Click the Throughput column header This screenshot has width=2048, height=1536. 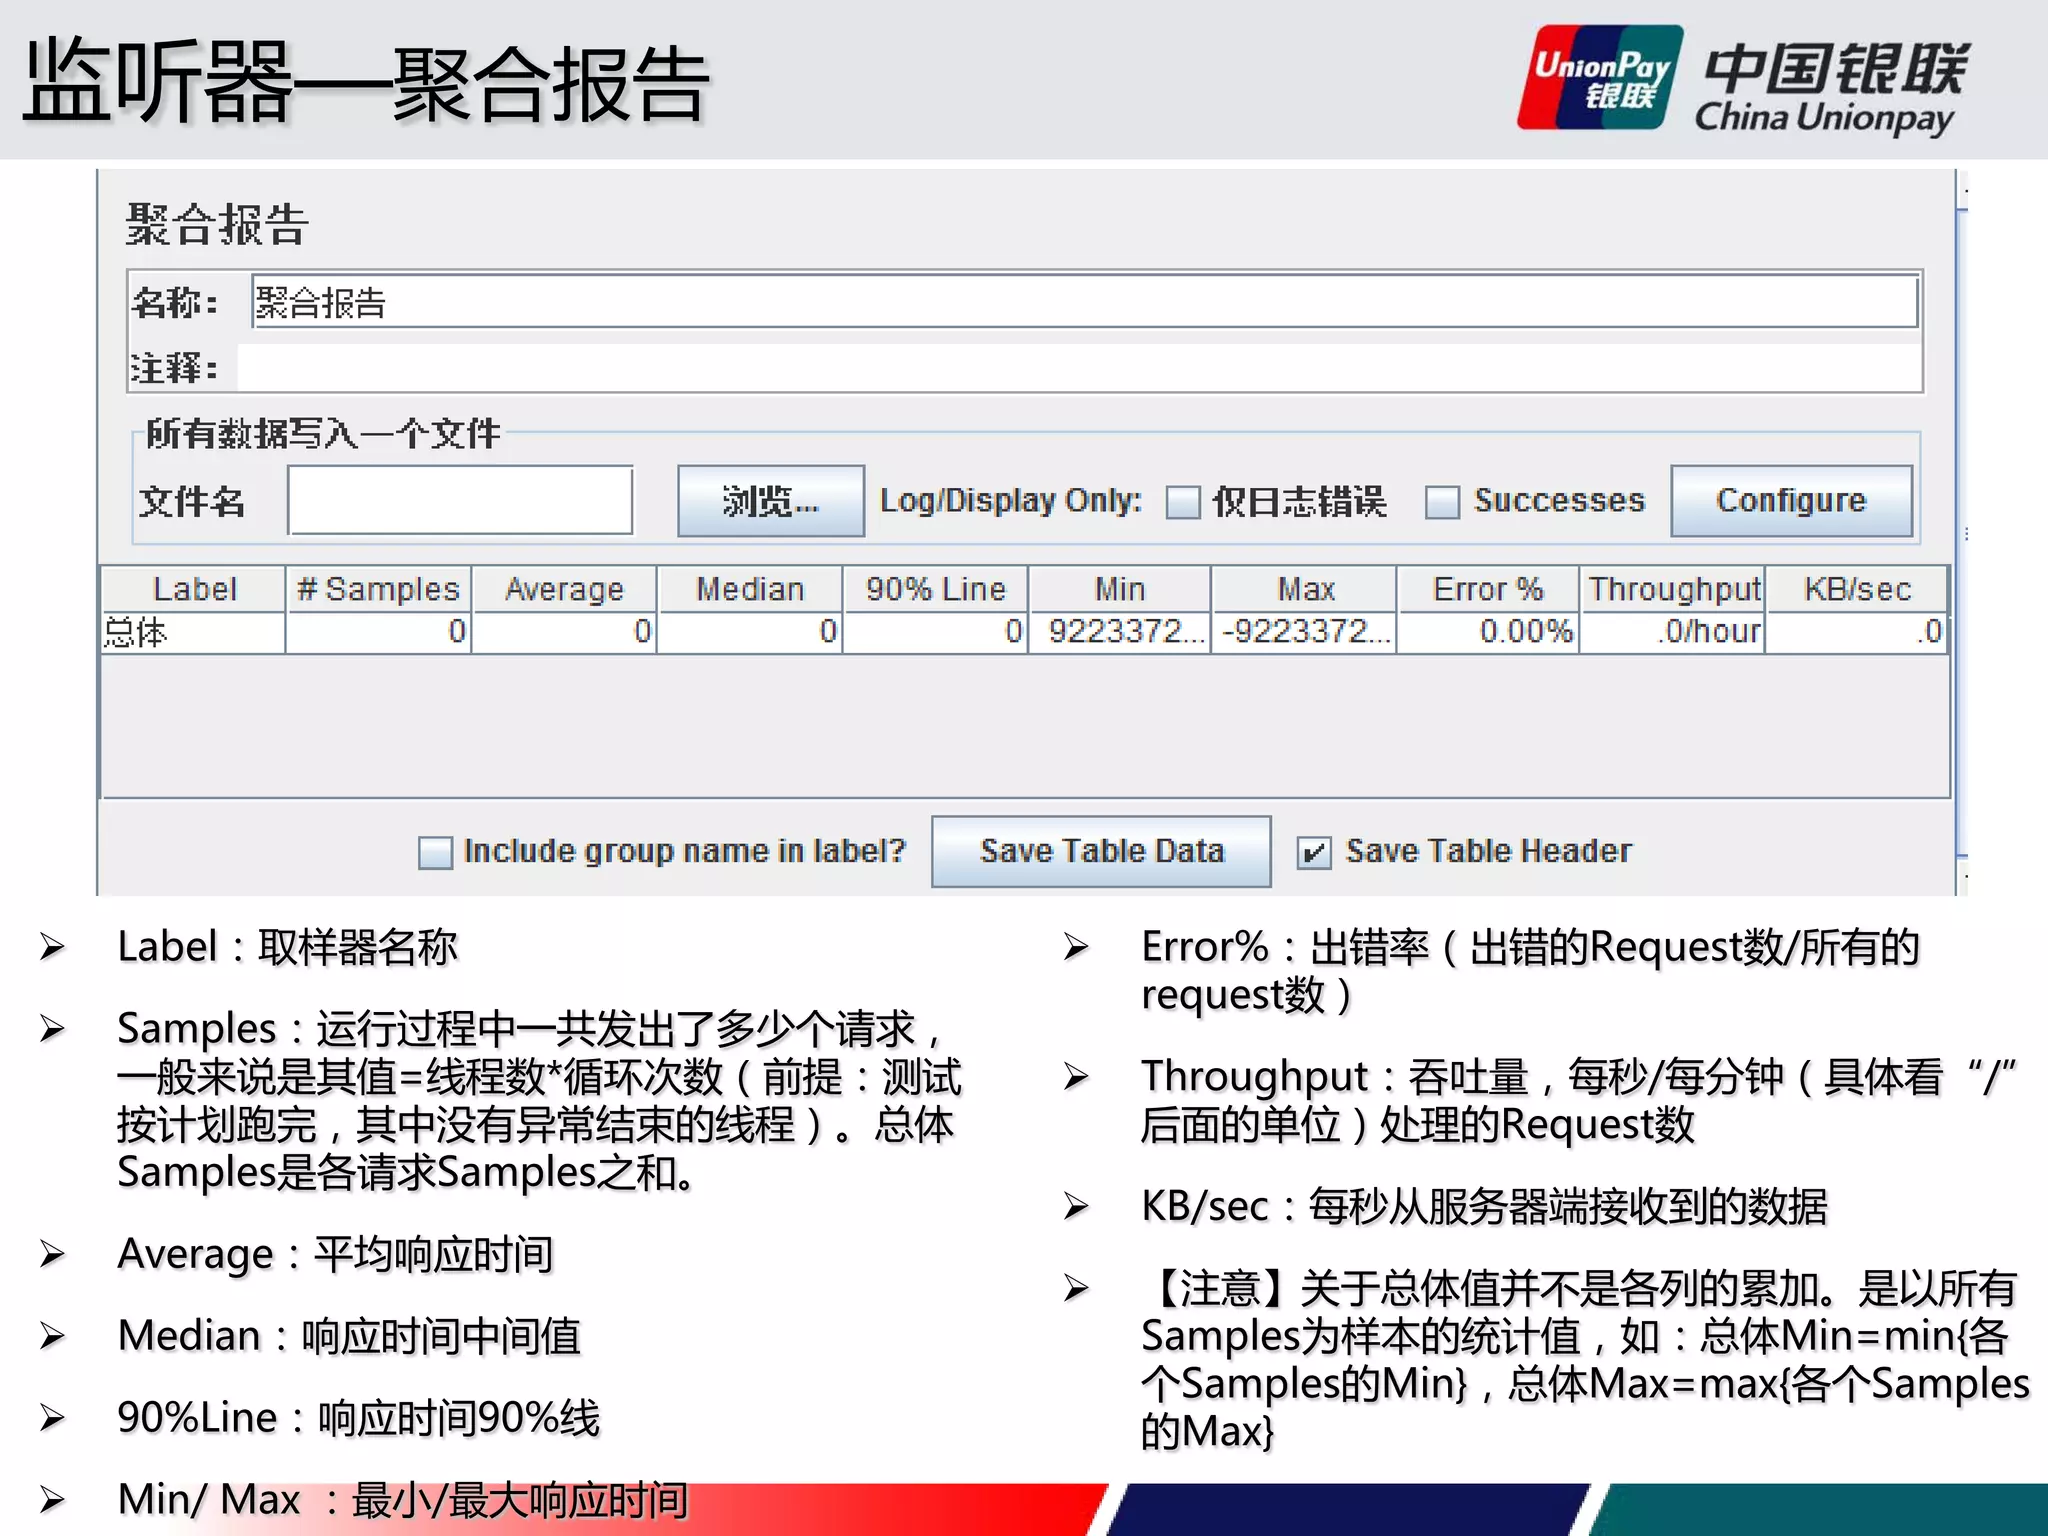pyautogui.click(x=1673, y=589)
